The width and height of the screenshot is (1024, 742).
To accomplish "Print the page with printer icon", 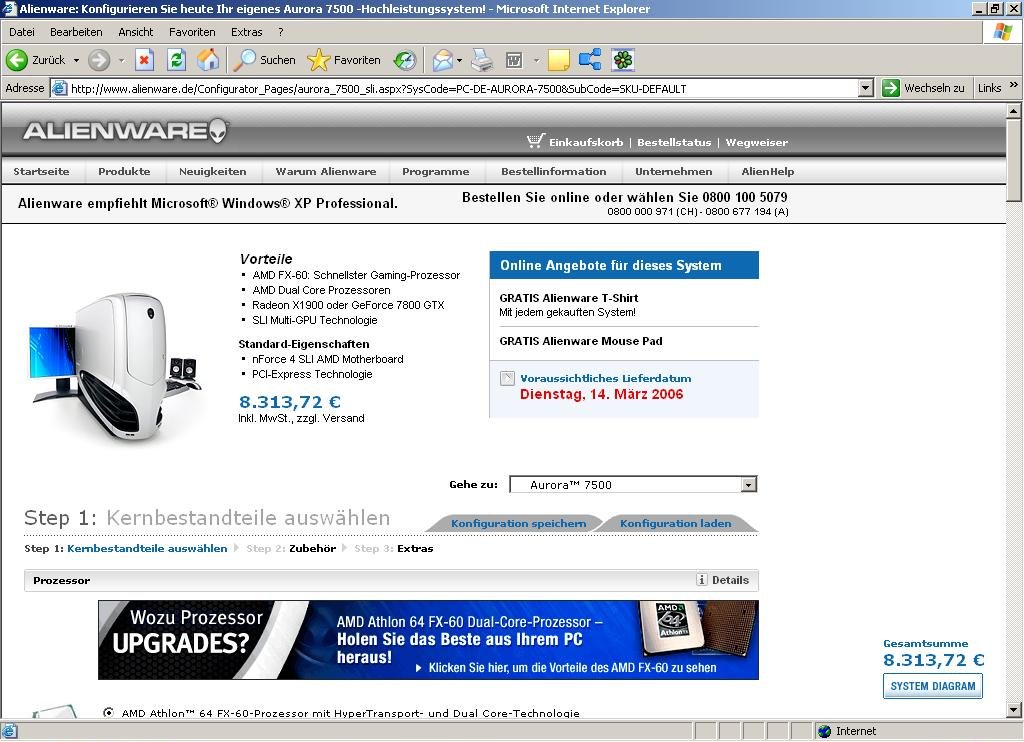I will point(482,60).
